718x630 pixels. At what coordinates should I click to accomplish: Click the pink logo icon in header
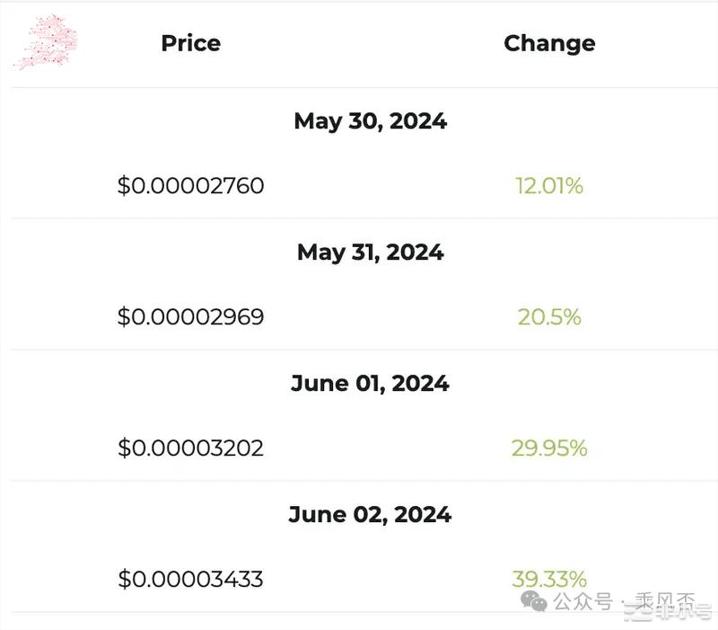pyautogui.click(x=47, y=42)
